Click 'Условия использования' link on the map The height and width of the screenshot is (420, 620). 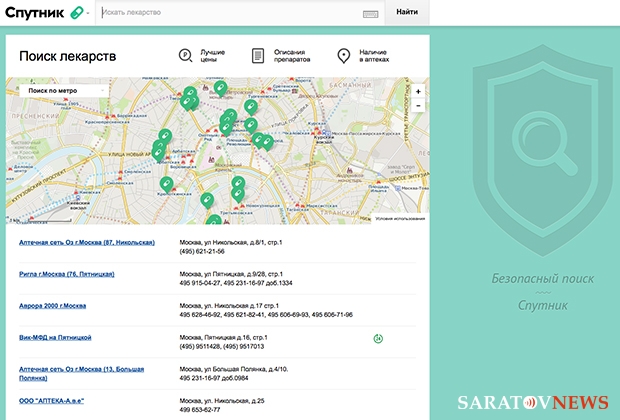tap(400, 218)
